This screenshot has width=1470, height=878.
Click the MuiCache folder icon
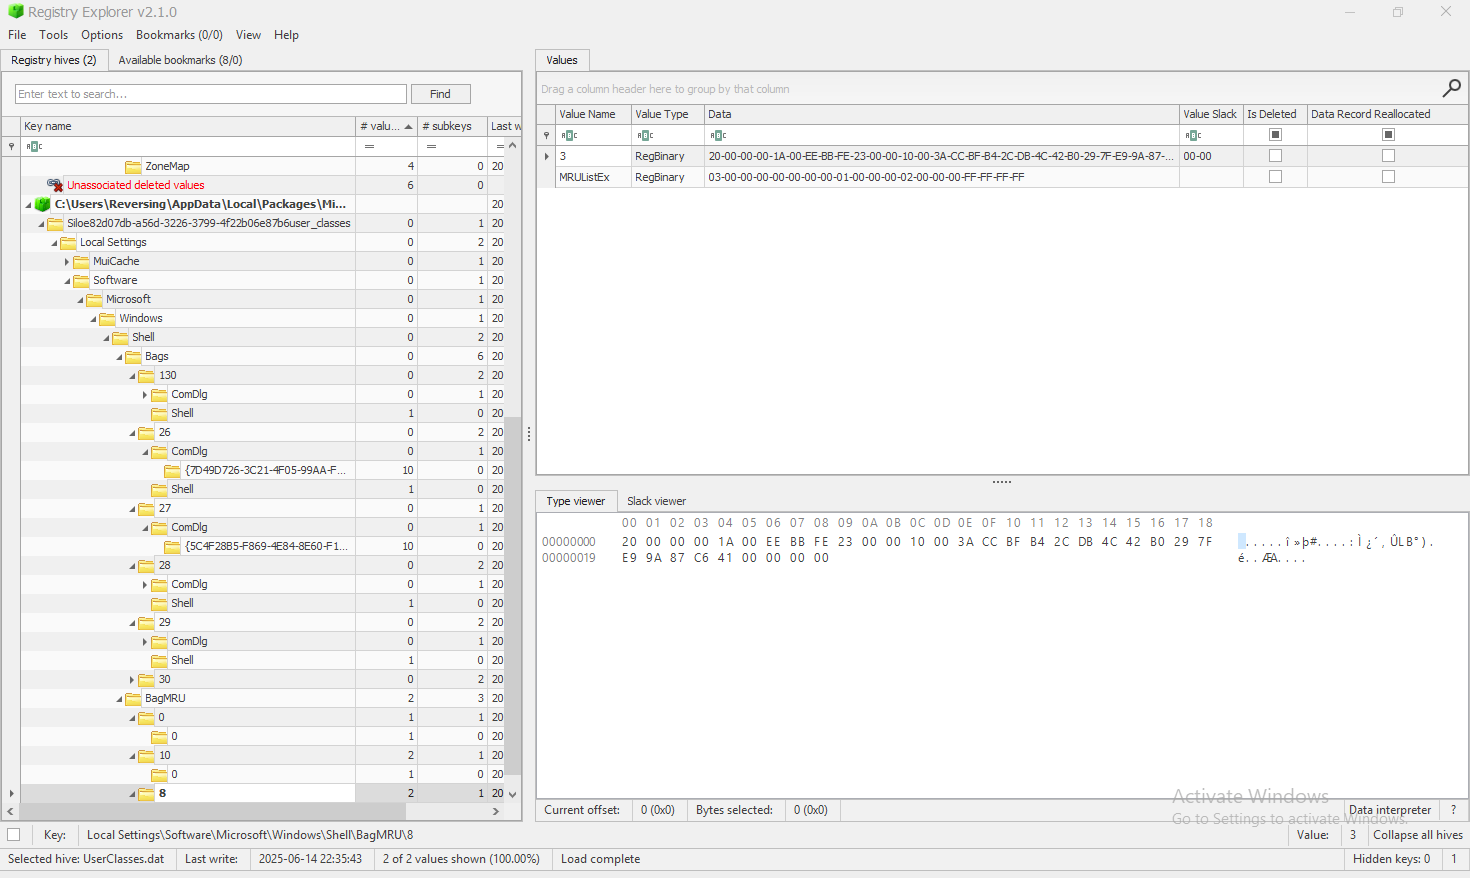81,261
